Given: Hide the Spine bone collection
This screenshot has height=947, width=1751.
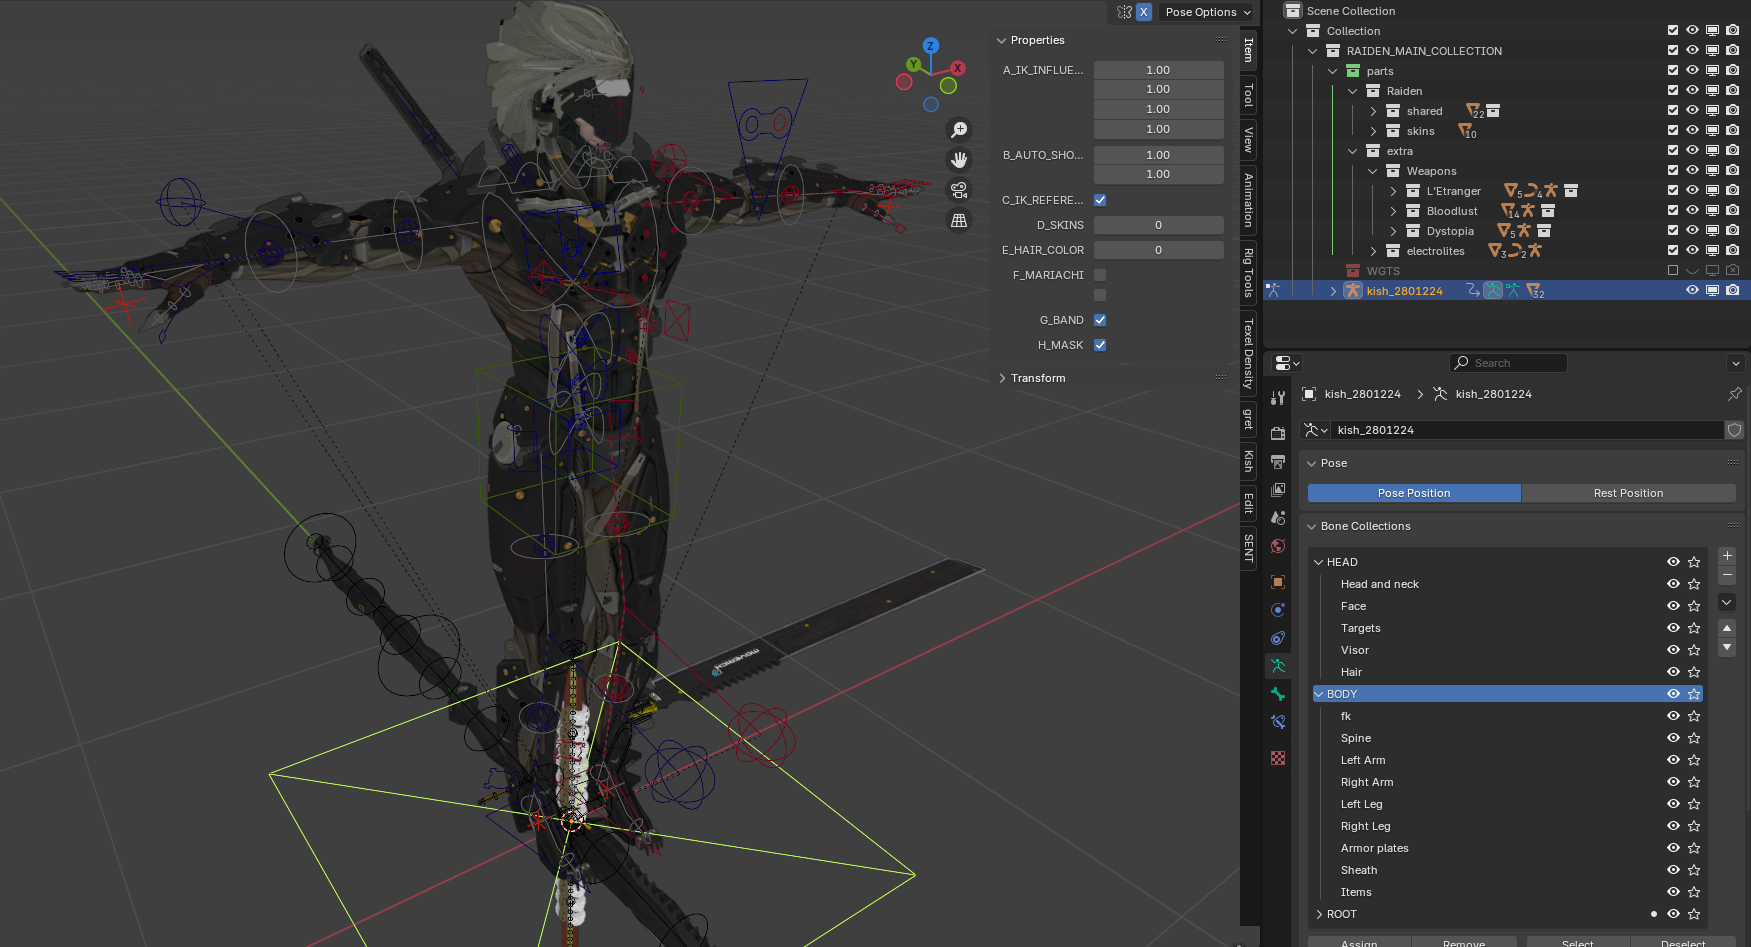Looking at the screenshot, I should 1673,738.
